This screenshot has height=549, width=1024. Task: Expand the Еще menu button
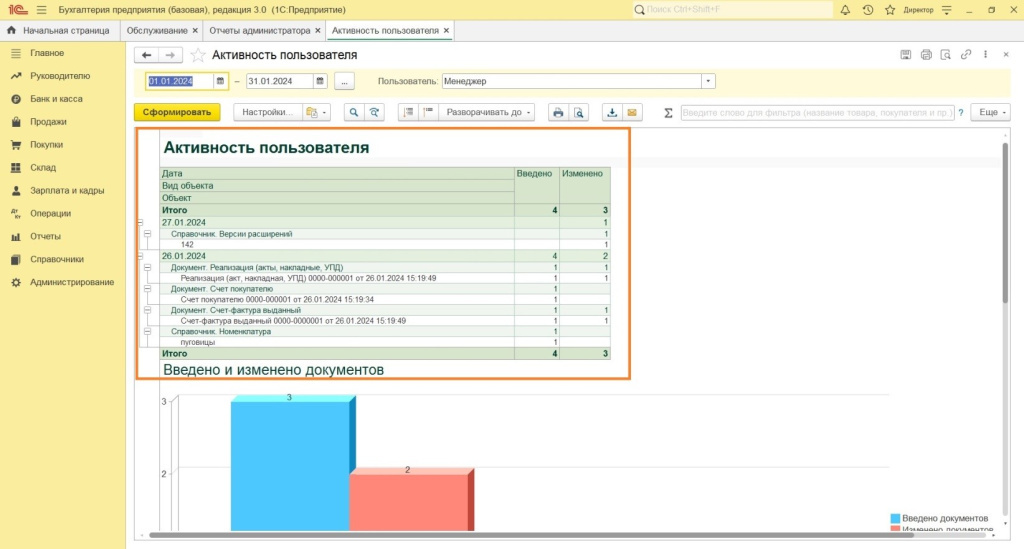(992, 113)
